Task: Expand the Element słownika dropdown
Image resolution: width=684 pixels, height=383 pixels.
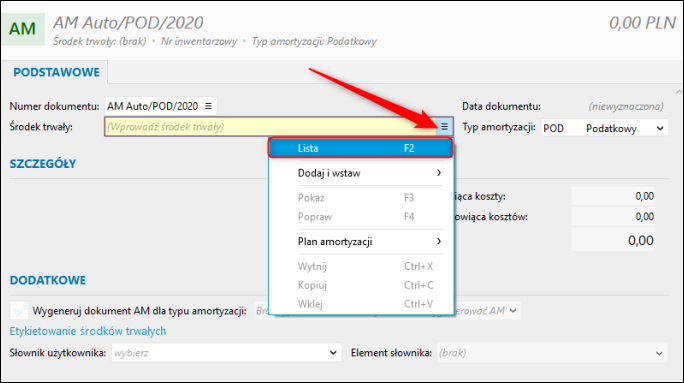Action: coord(552,352)
